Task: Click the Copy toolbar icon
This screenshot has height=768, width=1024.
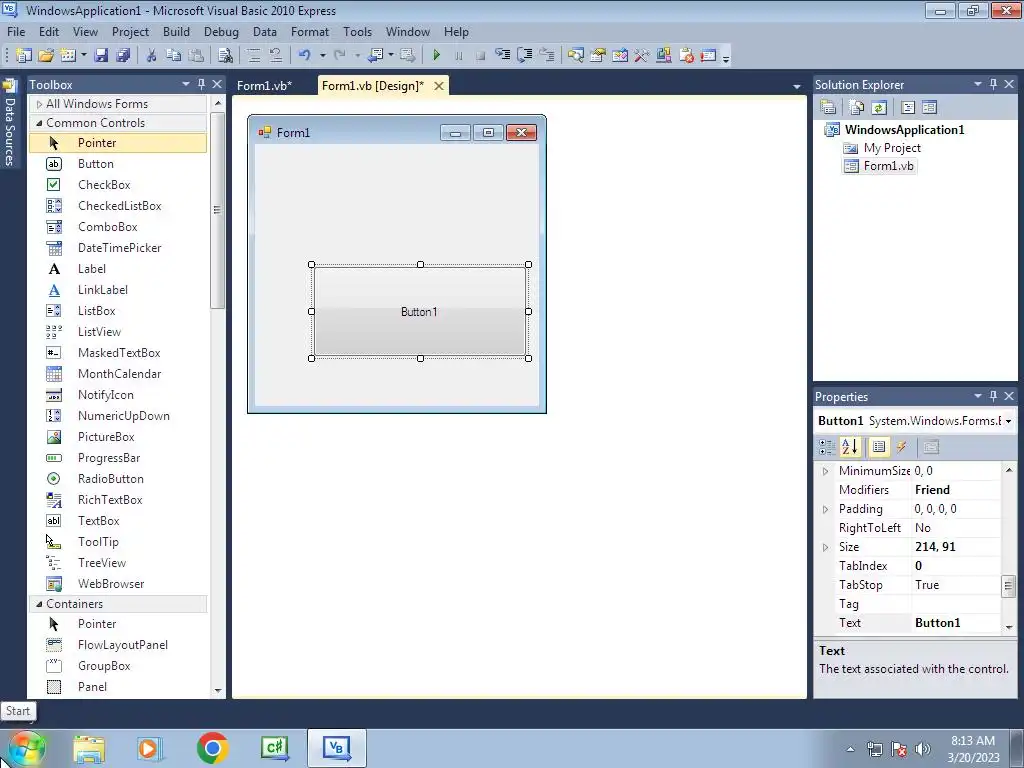Action: [173, 56]
